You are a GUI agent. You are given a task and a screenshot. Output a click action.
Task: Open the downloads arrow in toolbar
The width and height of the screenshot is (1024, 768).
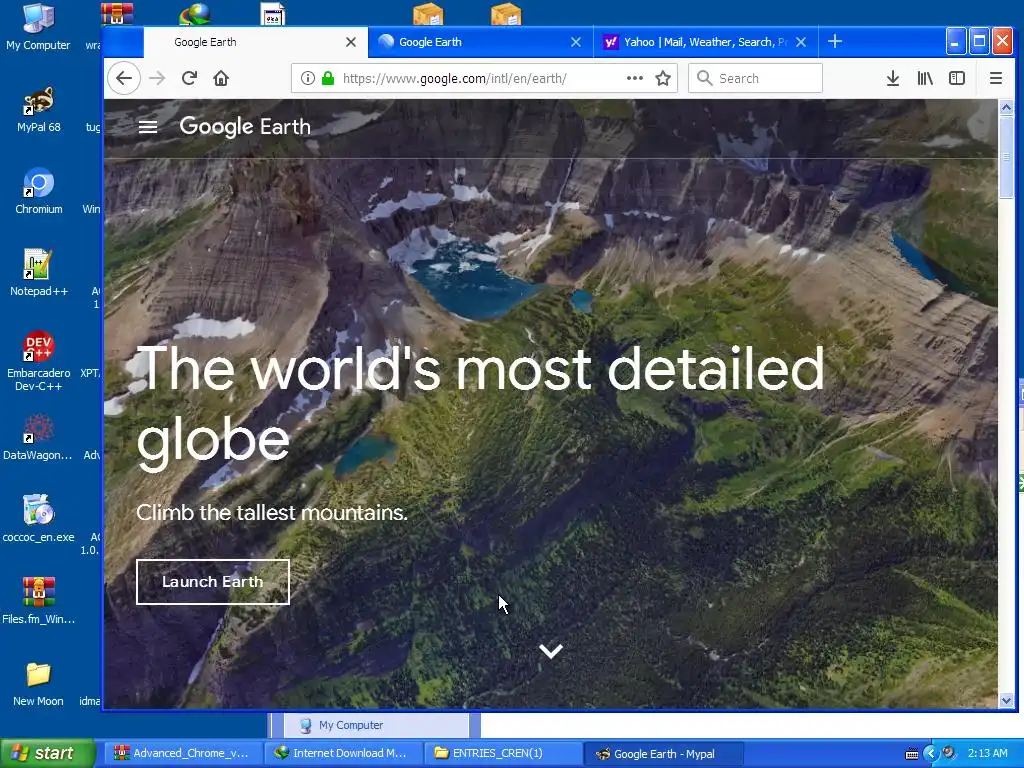[x=893, y=78]
